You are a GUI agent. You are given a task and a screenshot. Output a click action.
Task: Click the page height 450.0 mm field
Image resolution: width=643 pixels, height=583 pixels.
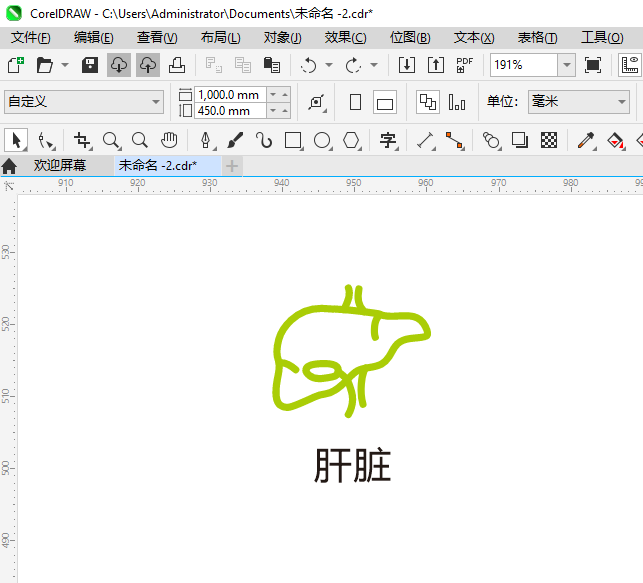(x=230, y=111)
